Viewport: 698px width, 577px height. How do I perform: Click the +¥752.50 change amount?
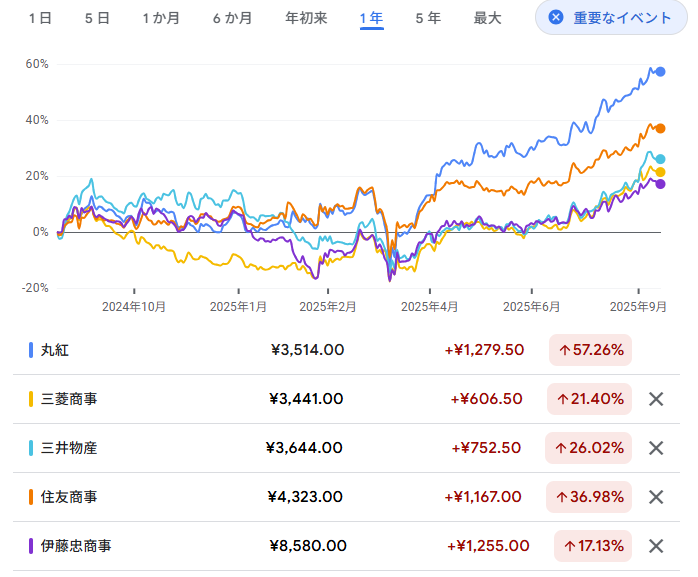click(486, 448)
